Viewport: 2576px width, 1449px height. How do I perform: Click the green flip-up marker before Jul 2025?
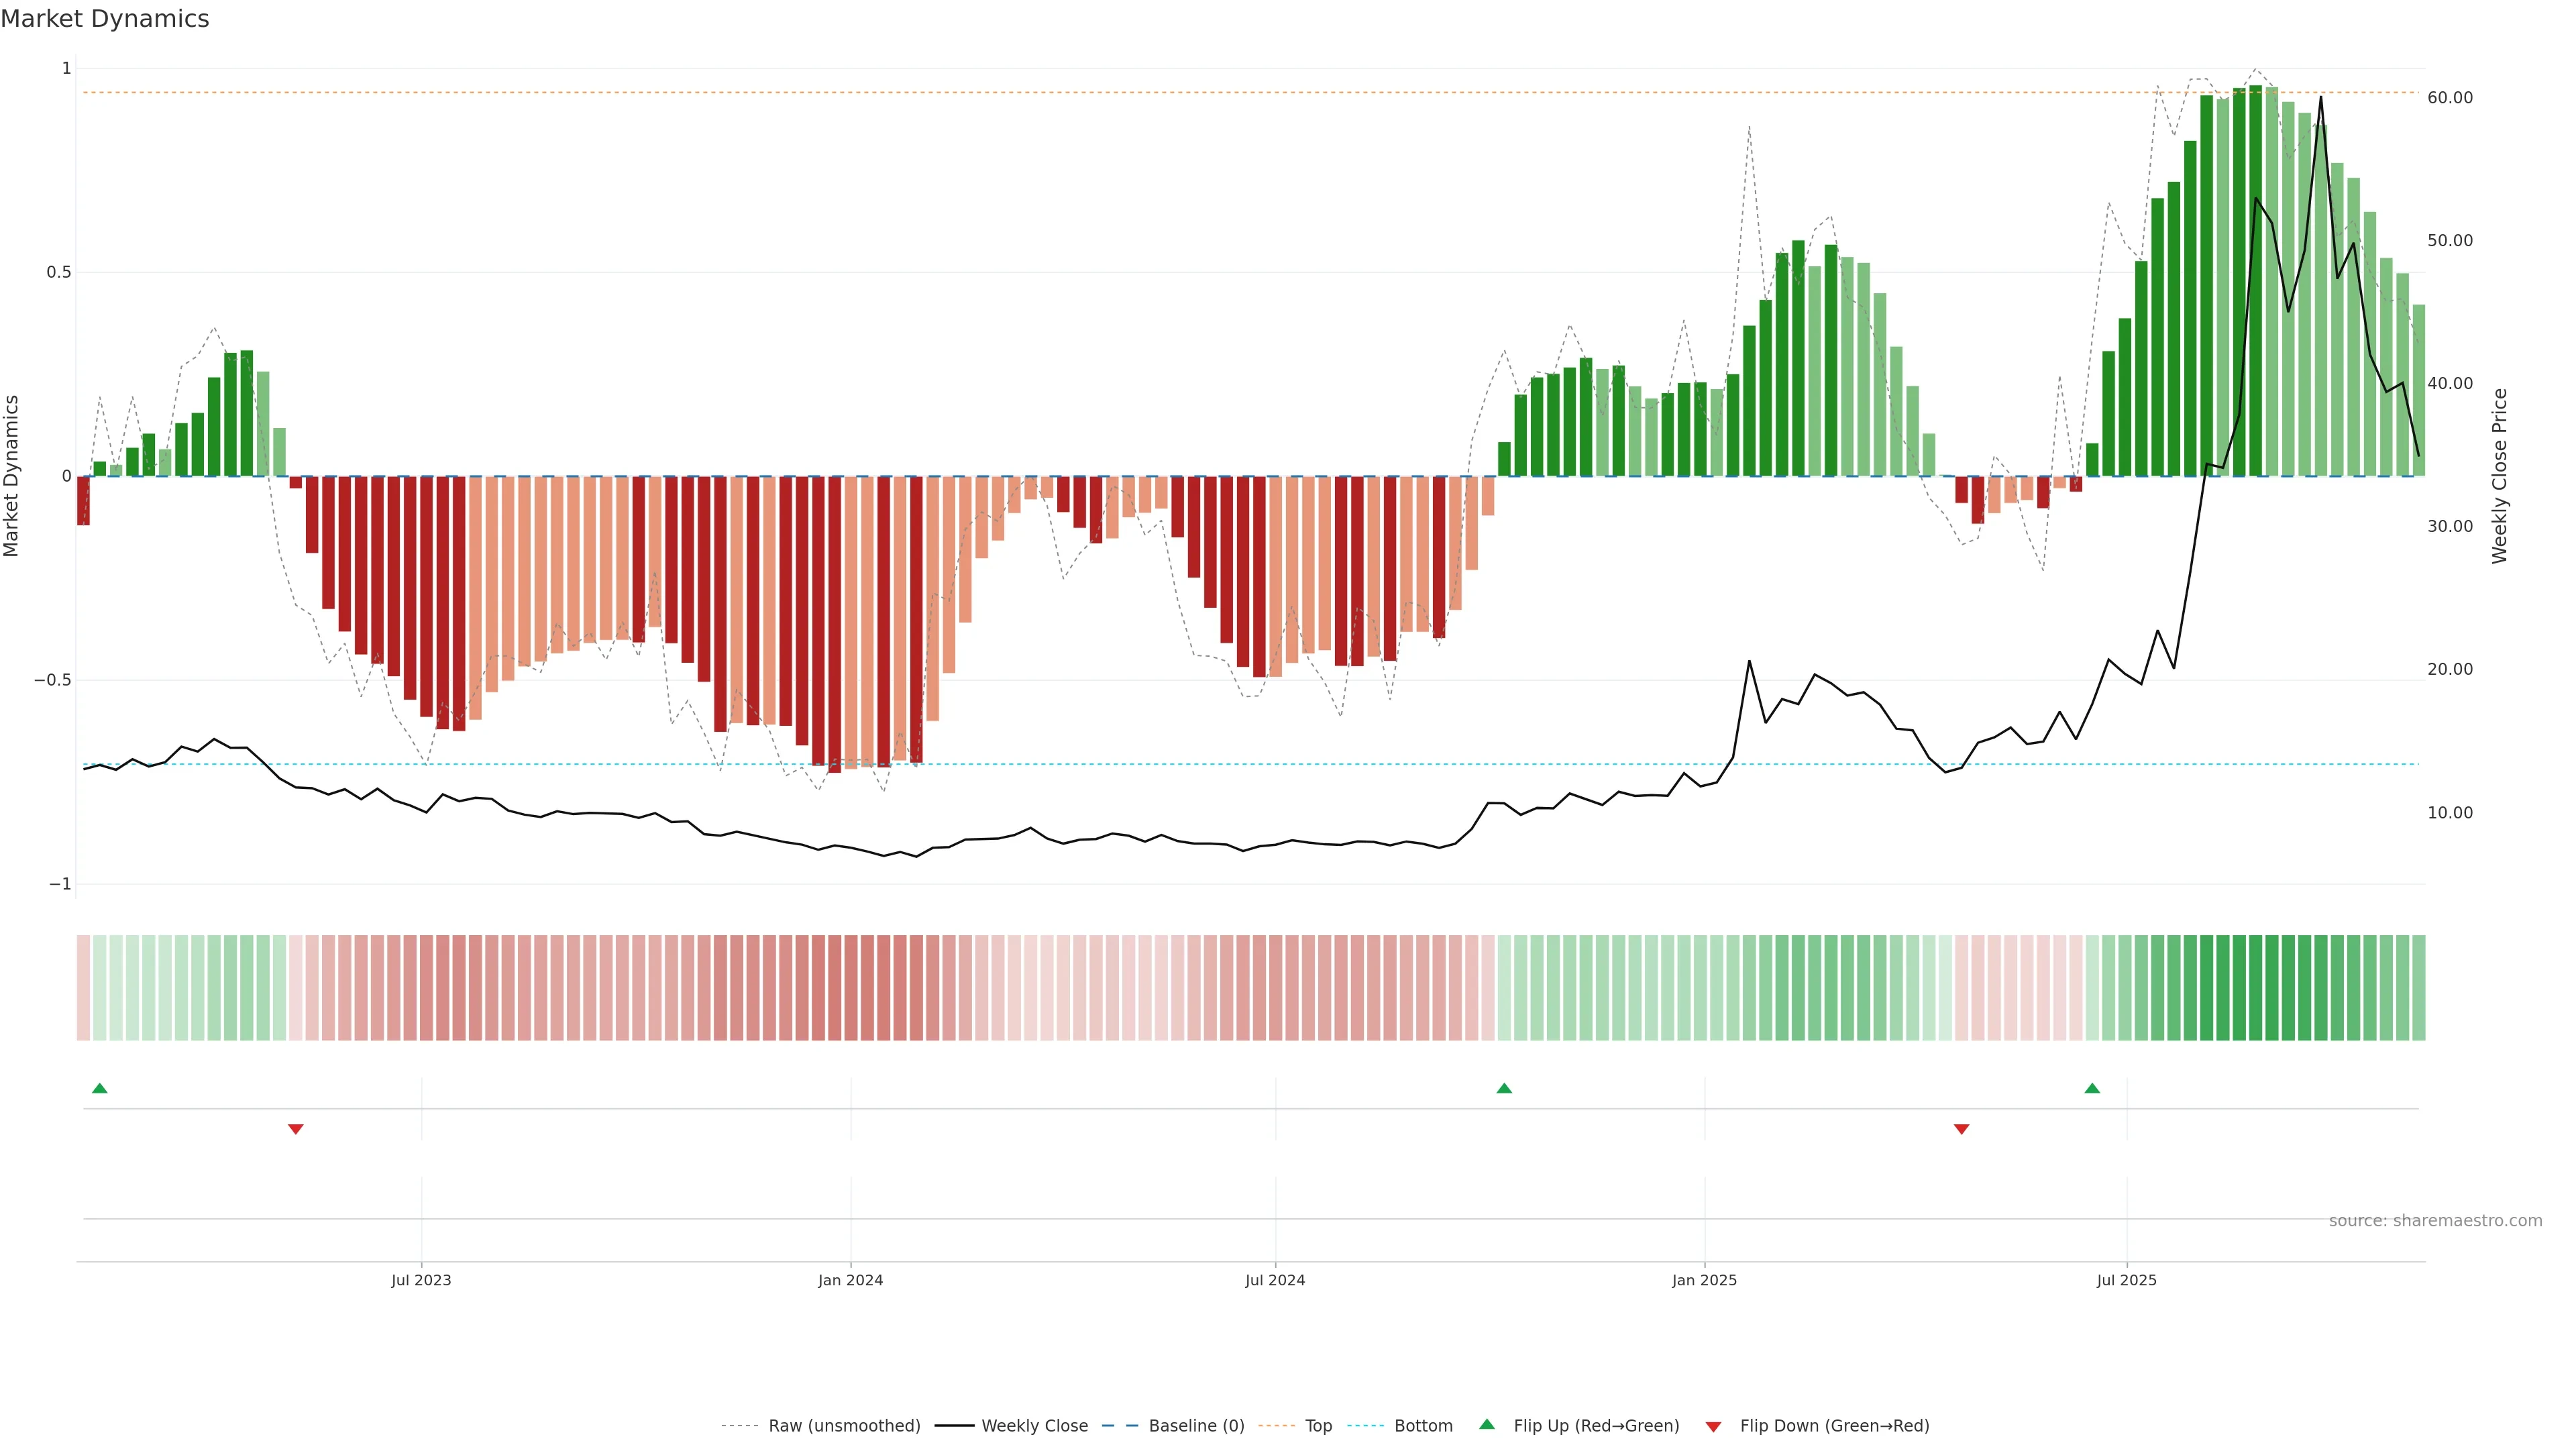(x=2092, y=1088)
